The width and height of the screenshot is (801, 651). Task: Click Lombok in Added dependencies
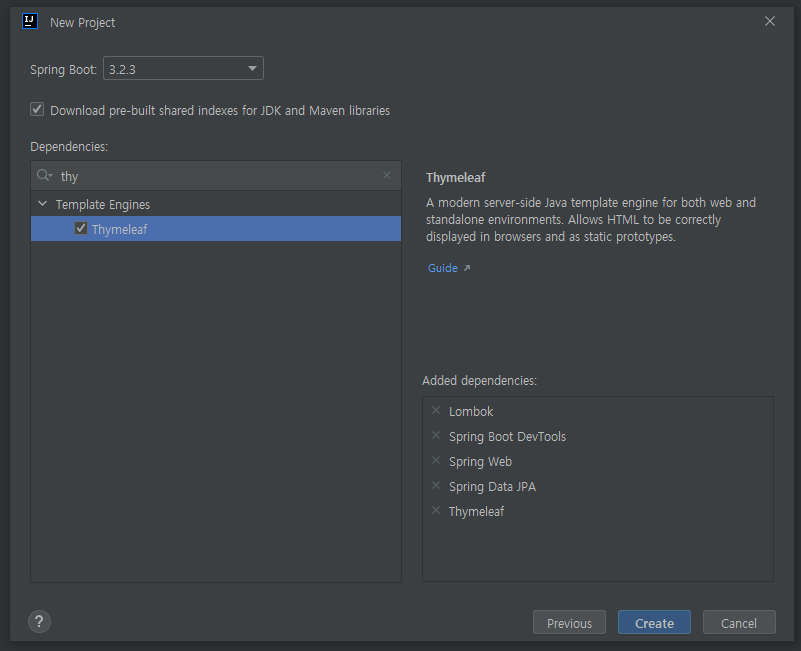click(x=471, y=411)
